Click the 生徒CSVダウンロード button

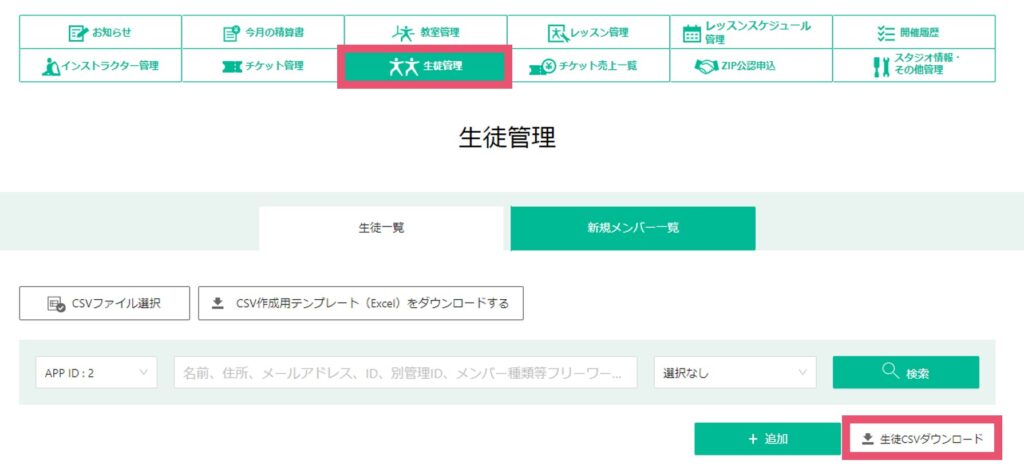coord(922,439)
